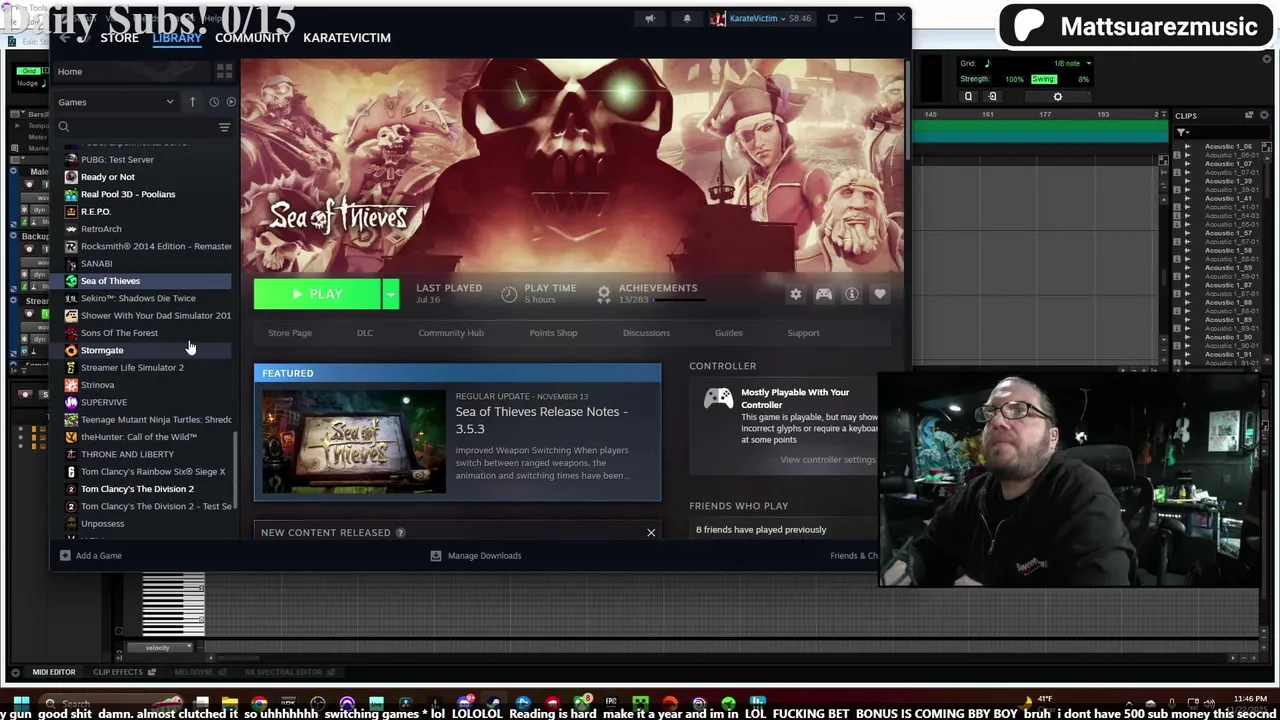Viewport: 1280px width, 720px height.
Task: Open Steam notifications bell icon
Action: 687,18
